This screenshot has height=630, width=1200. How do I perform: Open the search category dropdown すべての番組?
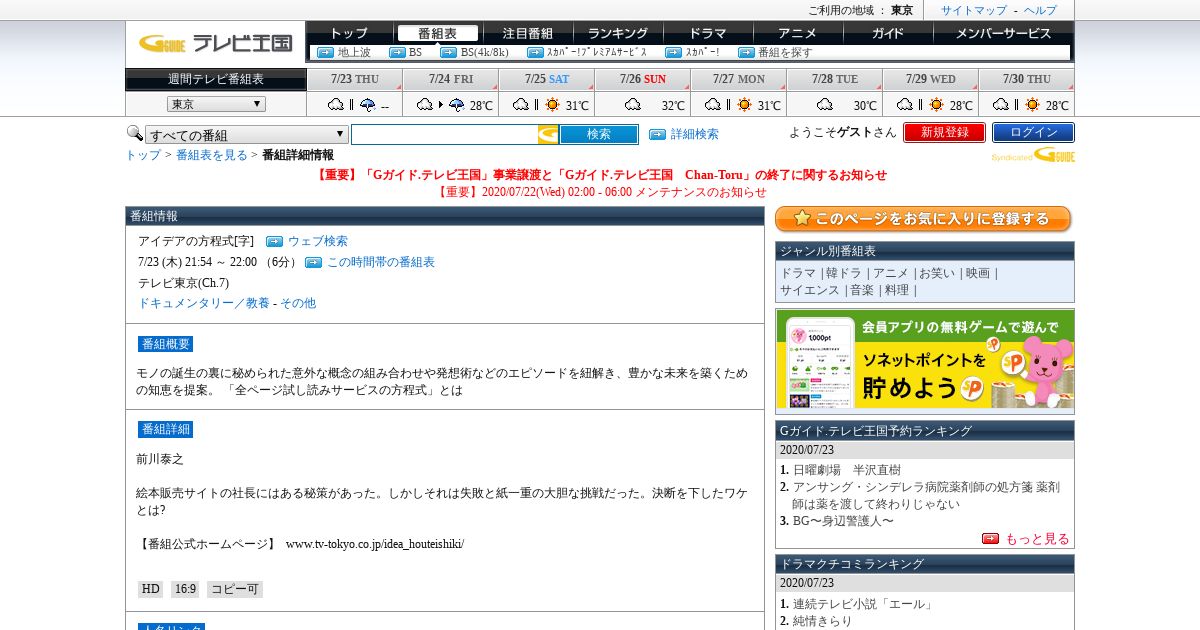tap(246, 135)
